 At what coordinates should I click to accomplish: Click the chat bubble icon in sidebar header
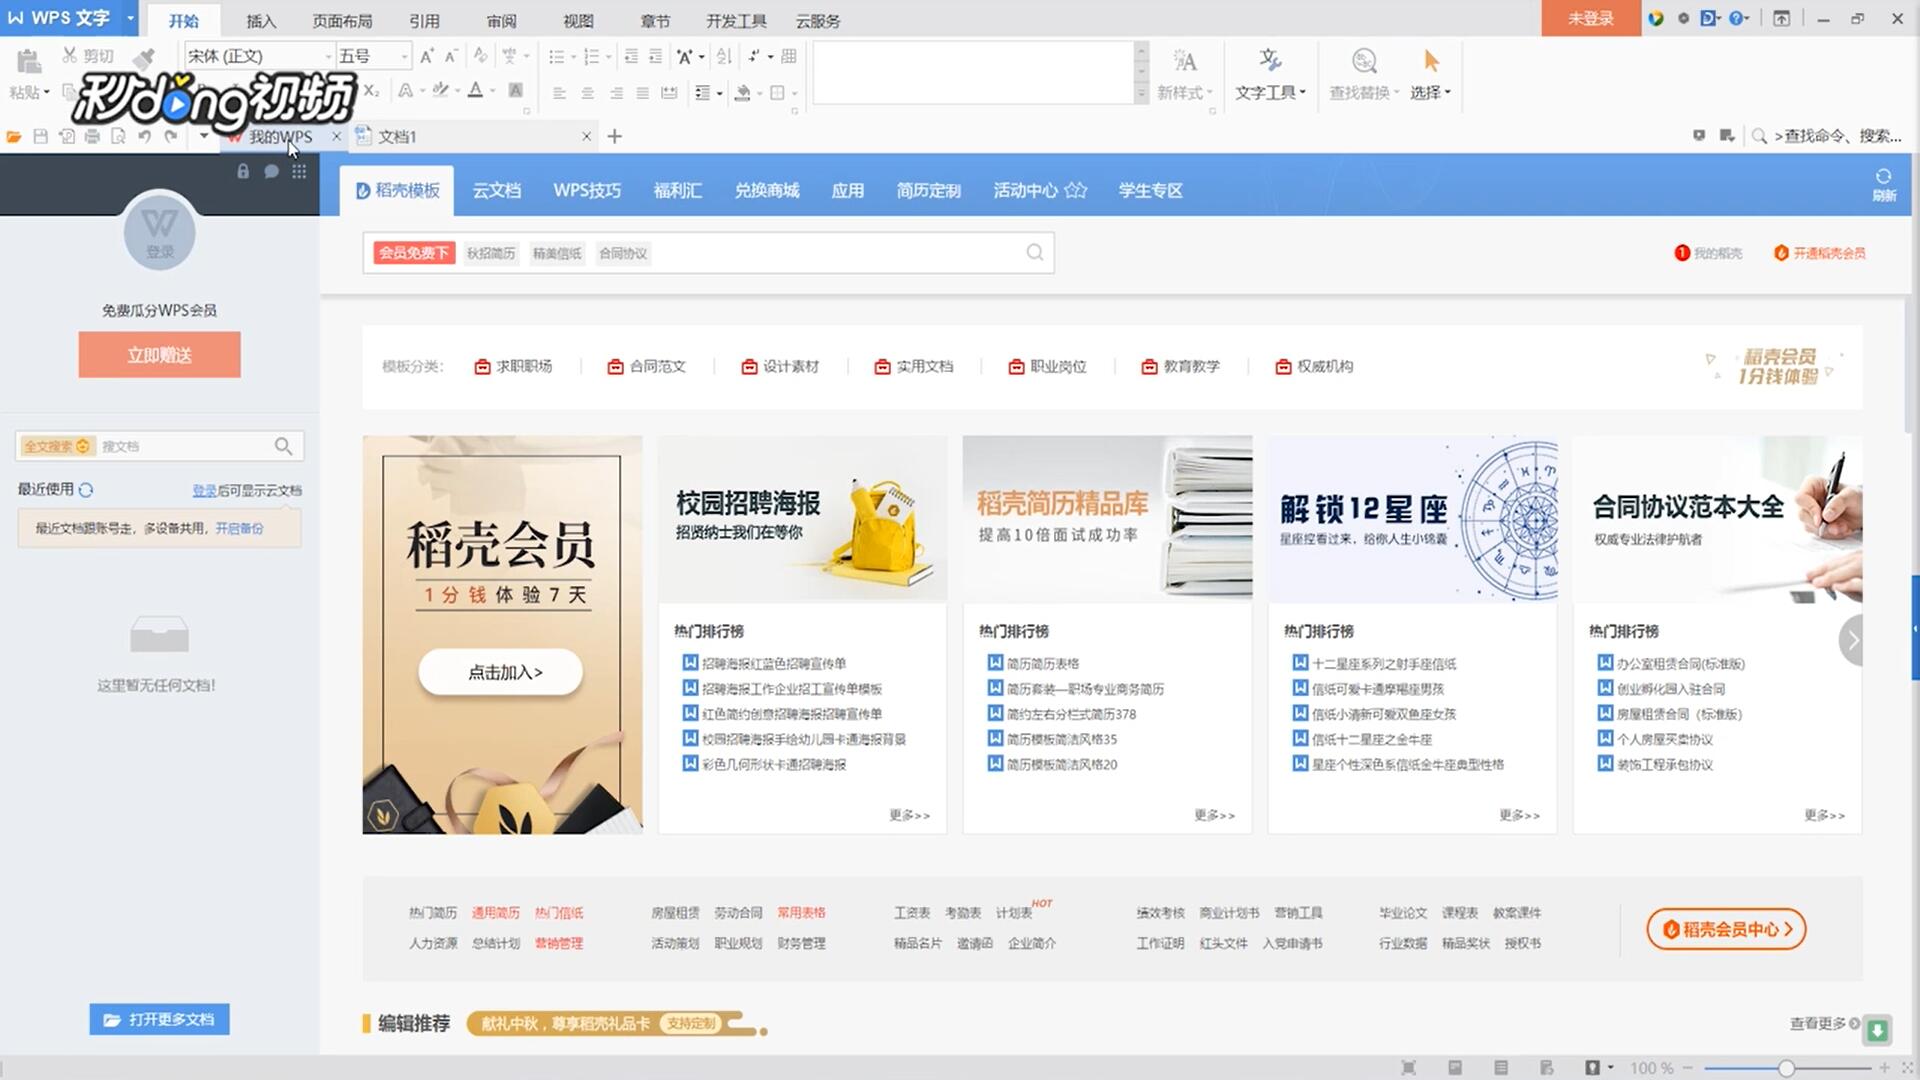(x=271, y=171)
